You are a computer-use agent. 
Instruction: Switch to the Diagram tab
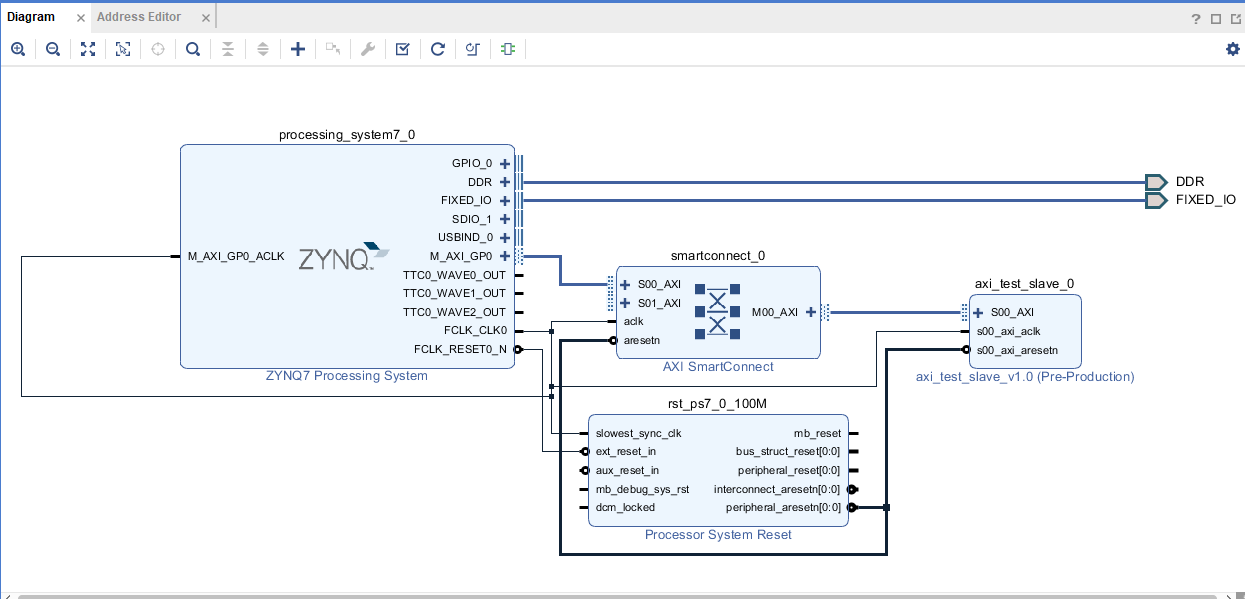click(x=31, y=17)
